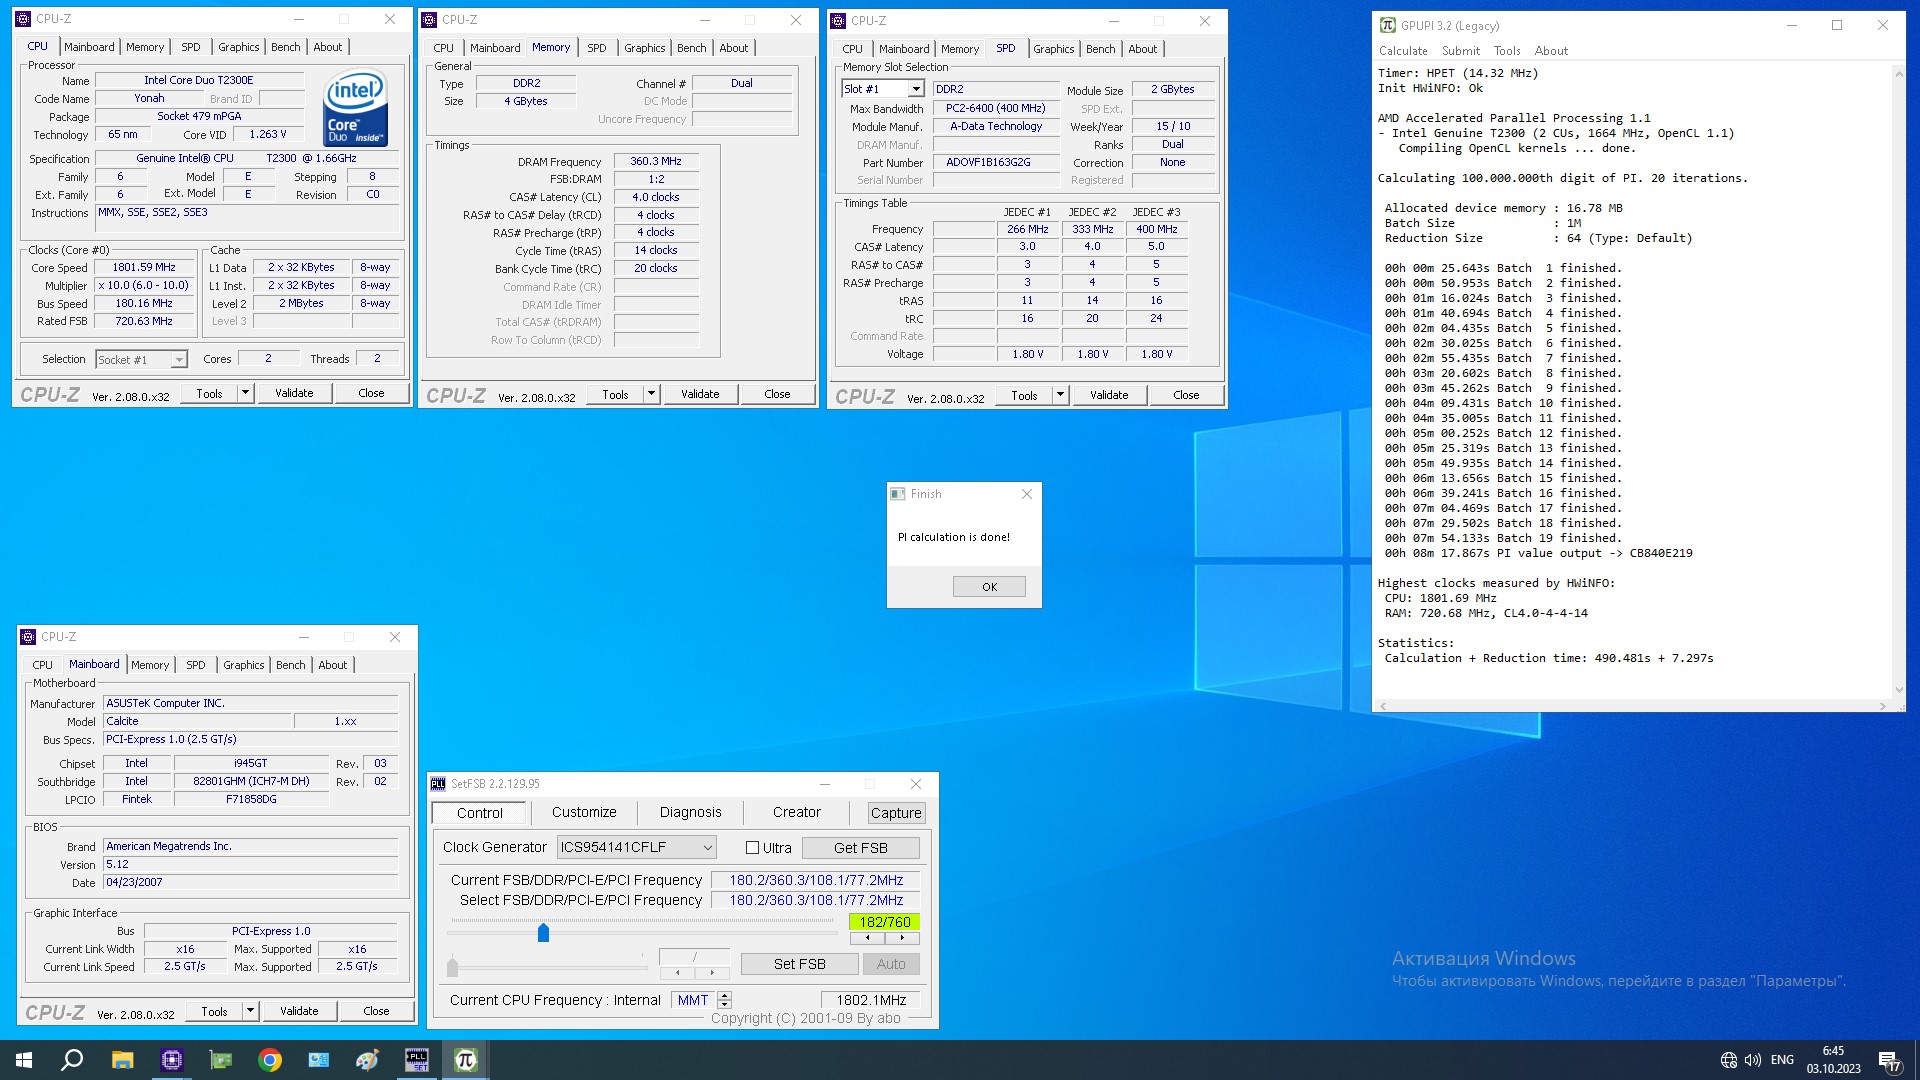The height and width of the screenshot is (1080, 1920).
Task: Open volume speaker icon in system tray
Action: coord(1752,1060)
